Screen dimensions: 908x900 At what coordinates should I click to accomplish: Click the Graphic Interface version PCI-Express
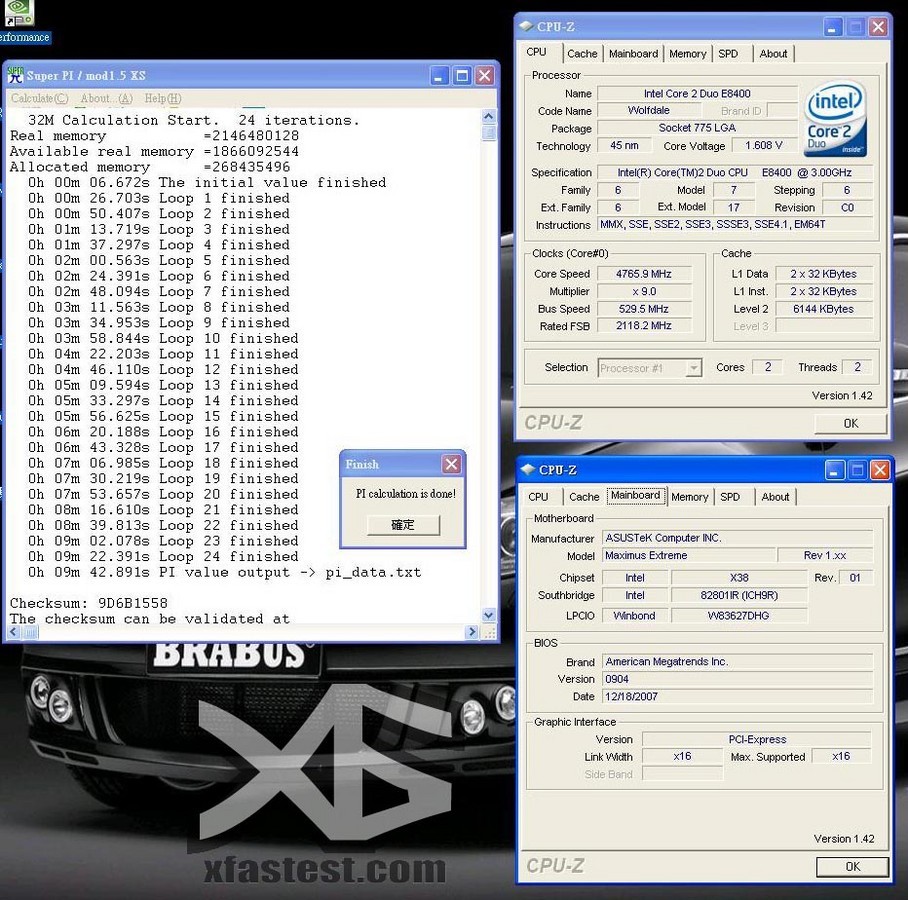point(757,740)
